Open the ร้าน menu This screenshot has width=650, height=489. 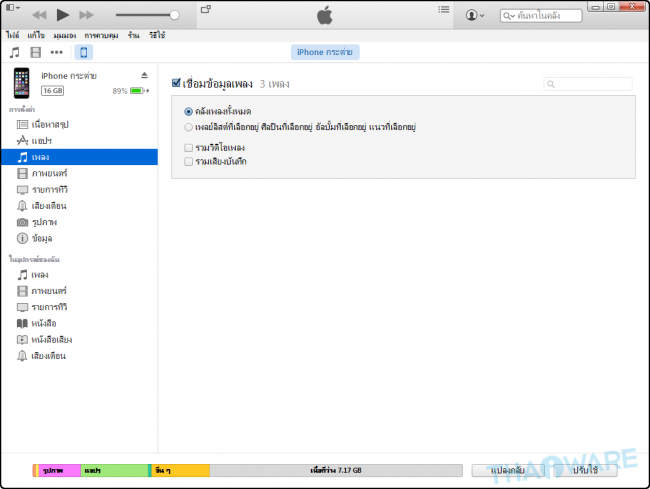[x=133, y=35]
